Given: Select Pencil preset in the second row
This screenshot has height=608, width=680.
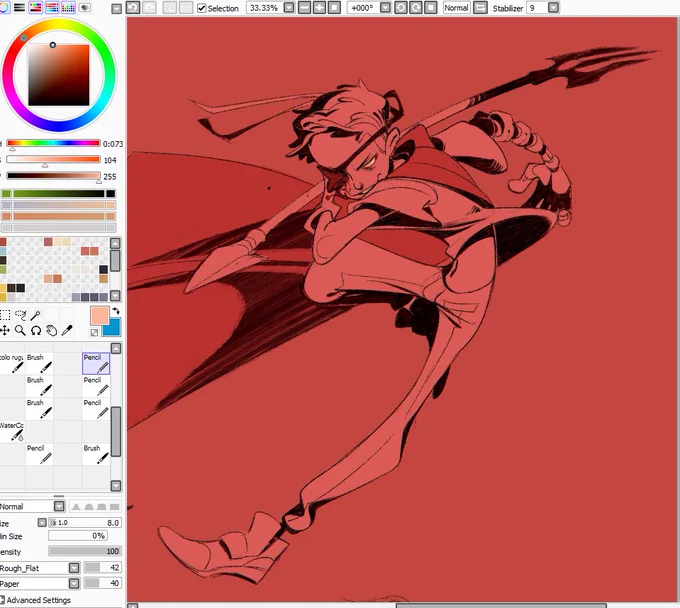Looking at the screenshot, I should 96,386.
